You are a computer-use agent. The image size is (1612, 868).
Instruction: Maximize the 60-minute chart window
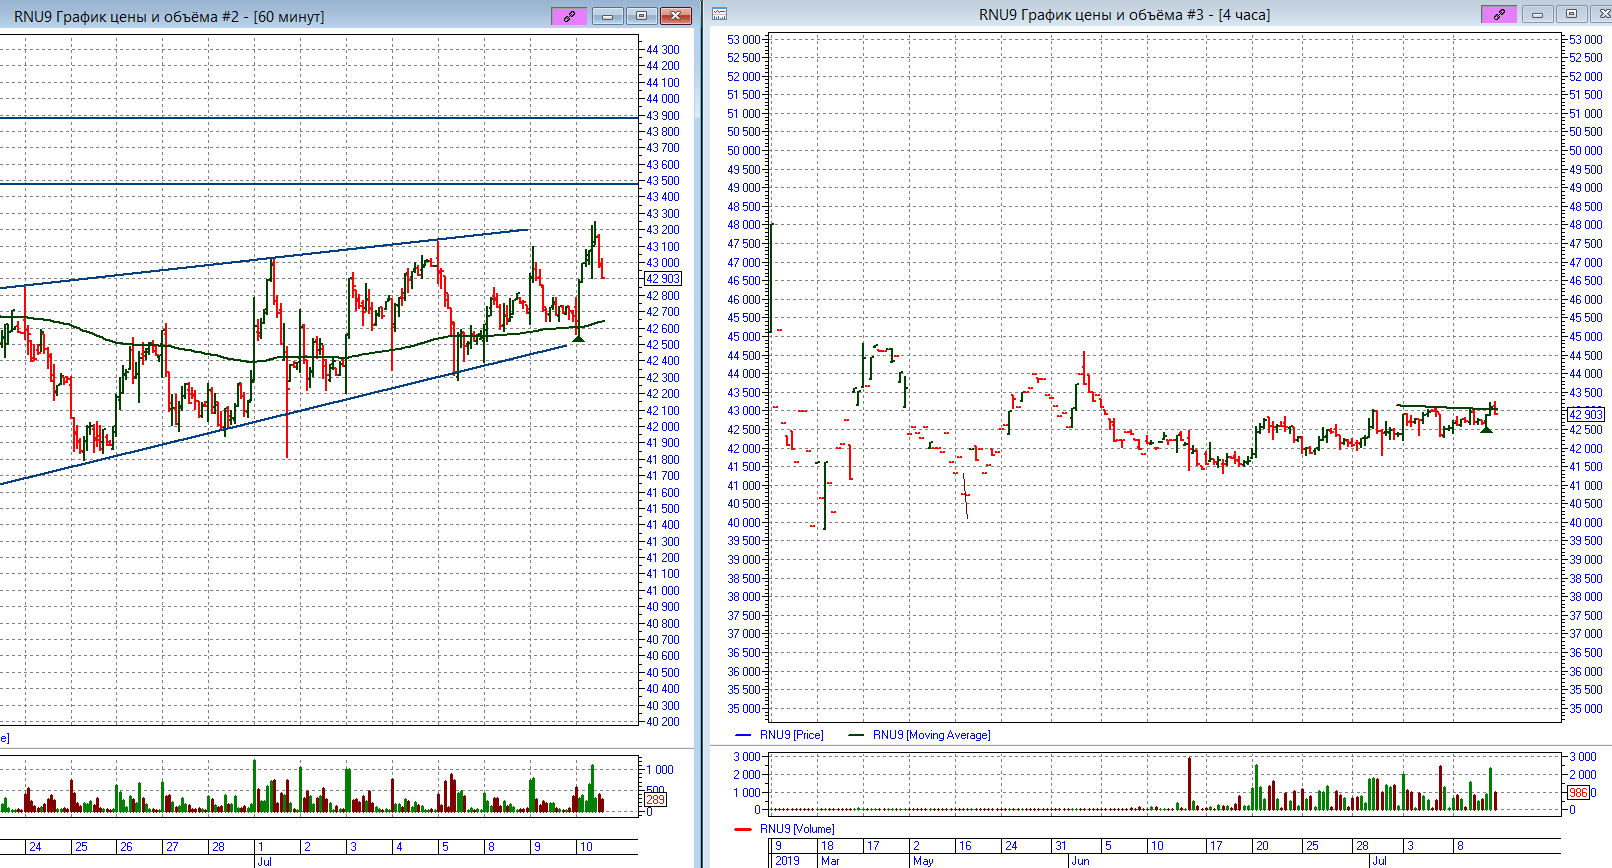point(641,16)
